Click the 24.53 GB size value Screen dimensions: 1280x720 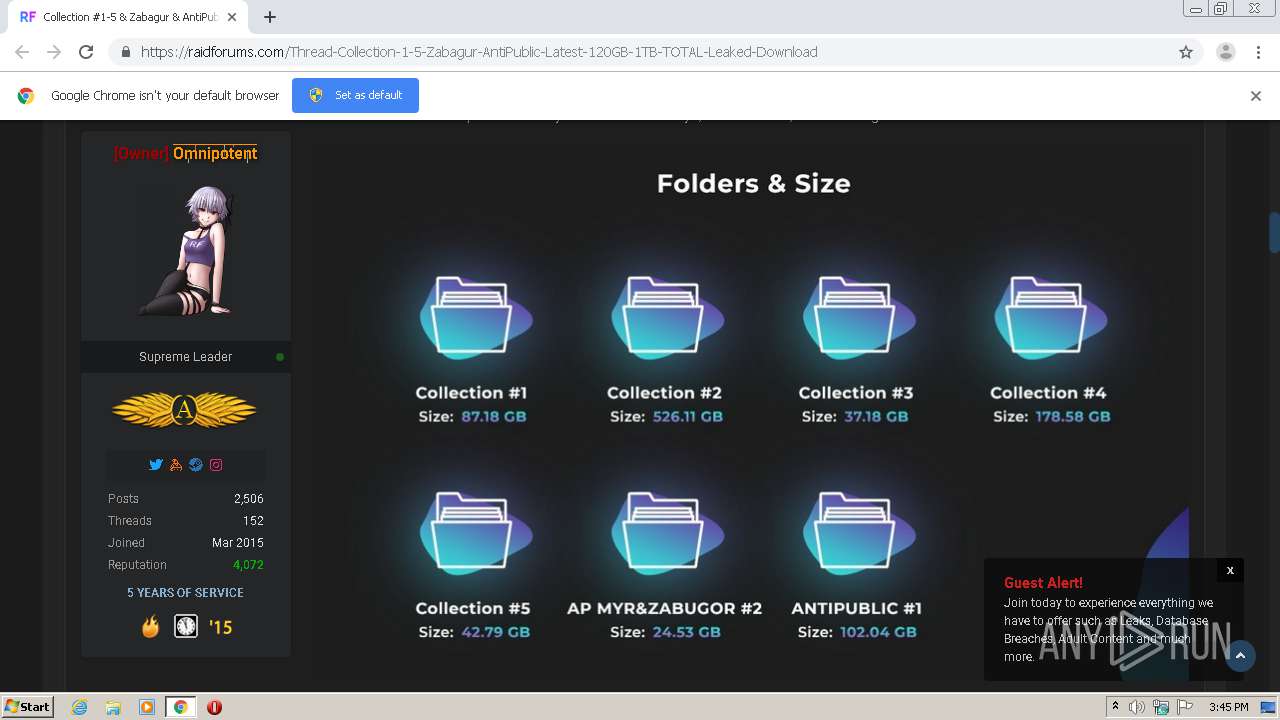(686, 632)
